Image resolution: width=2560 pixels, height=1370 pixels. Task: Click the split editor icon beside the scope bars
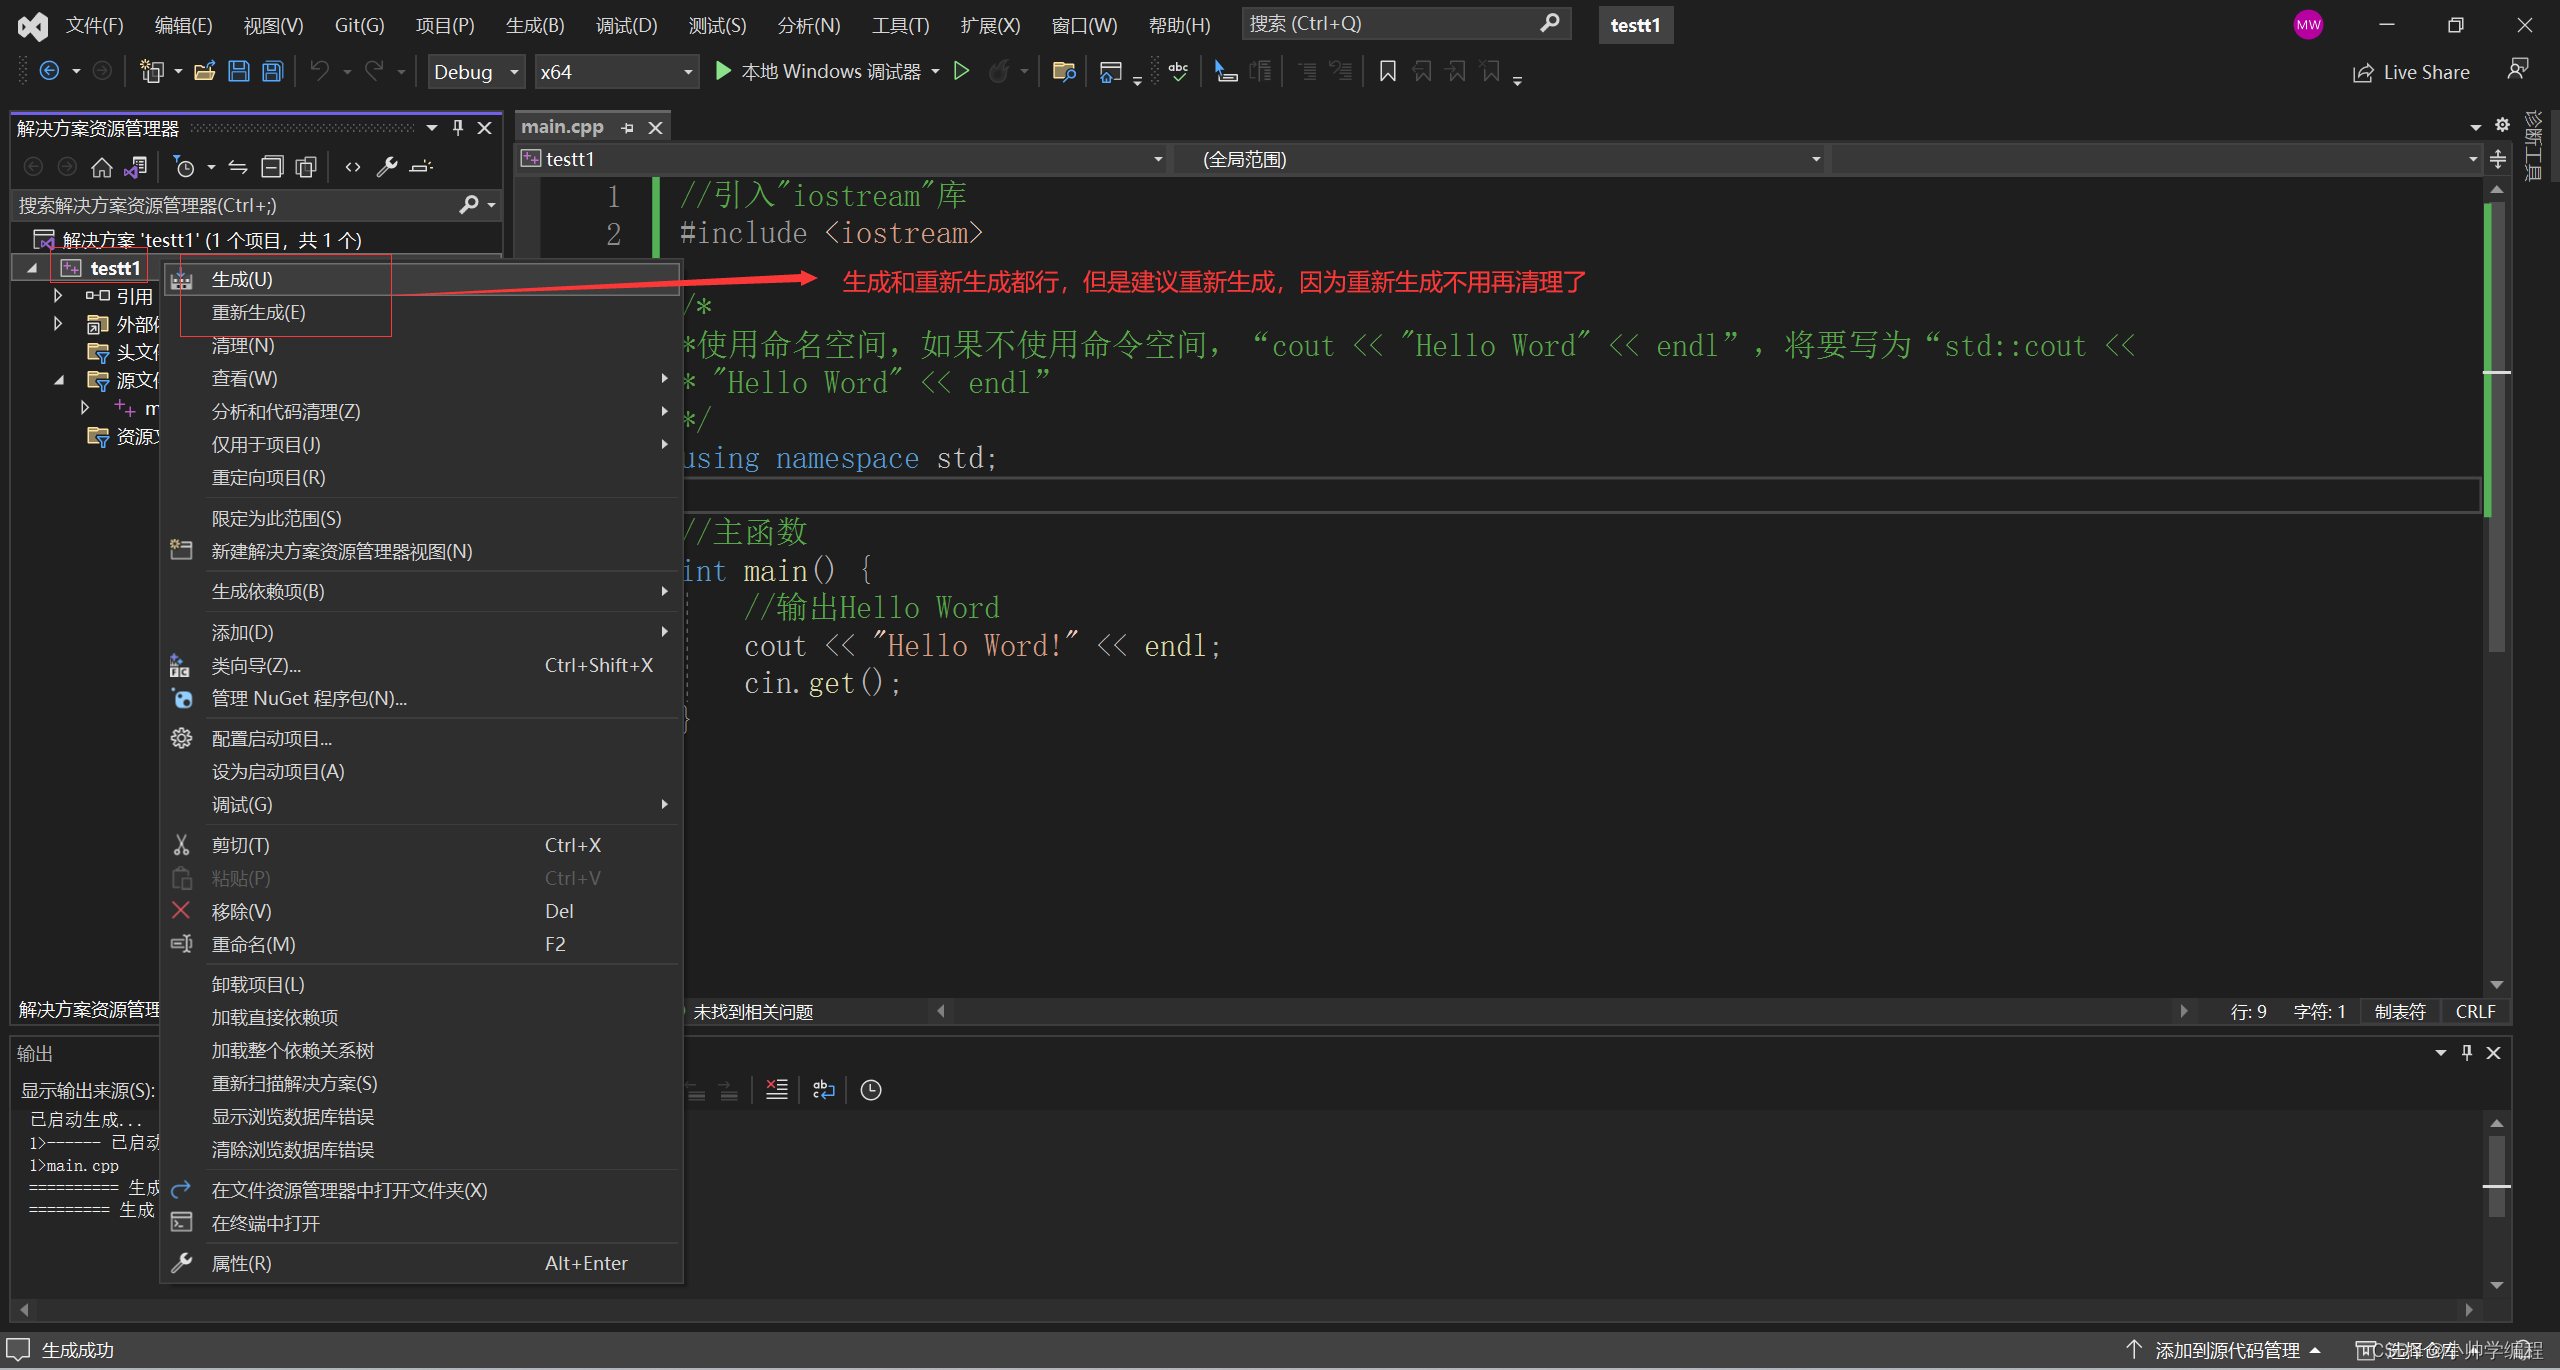[2498, 159]
